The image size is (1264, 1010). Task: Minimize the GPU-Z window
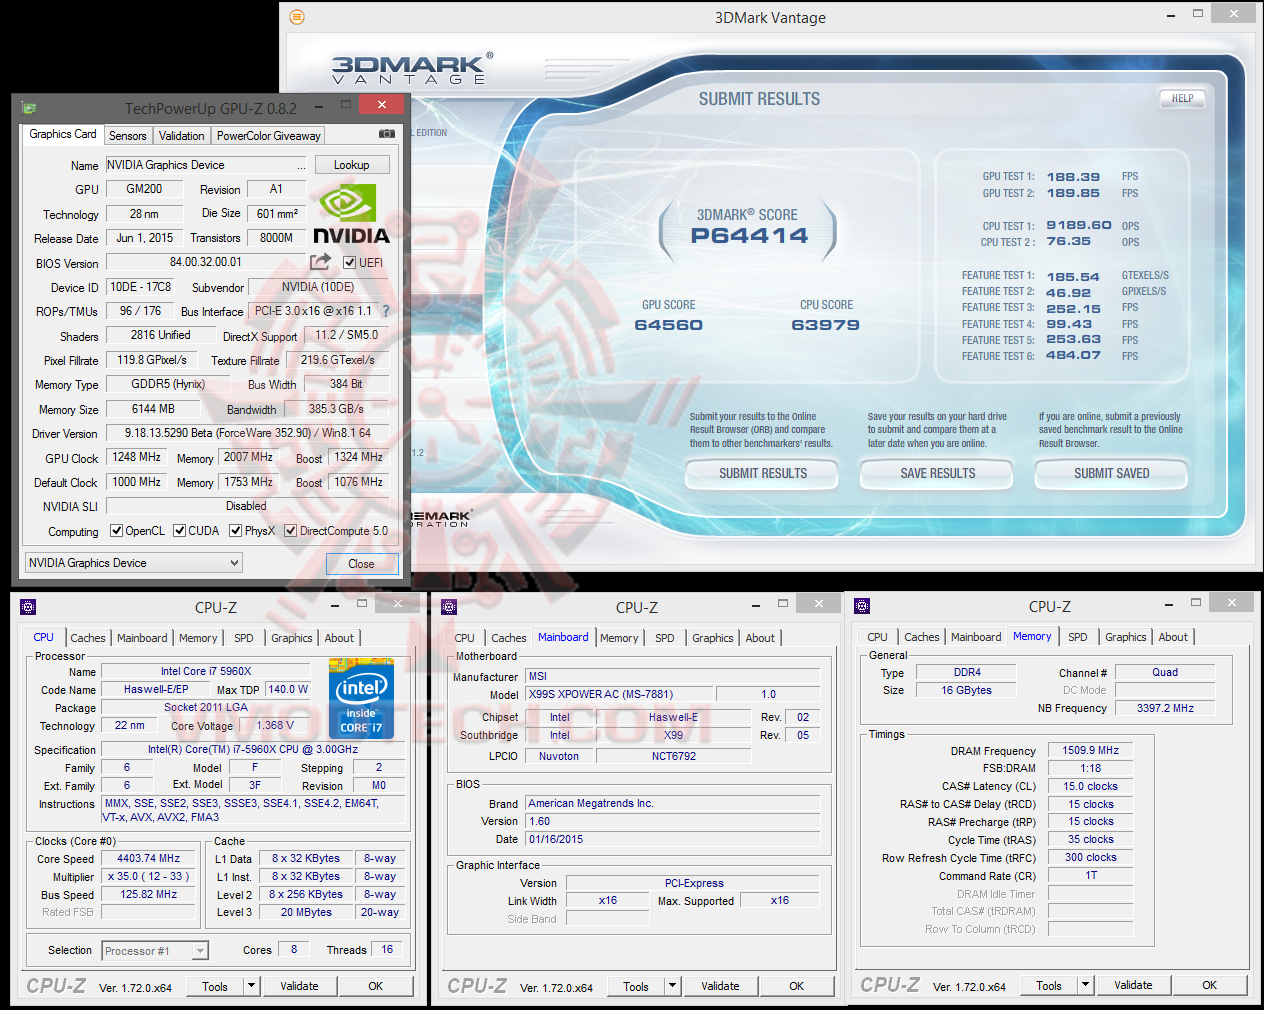click(x=319, y=105)
